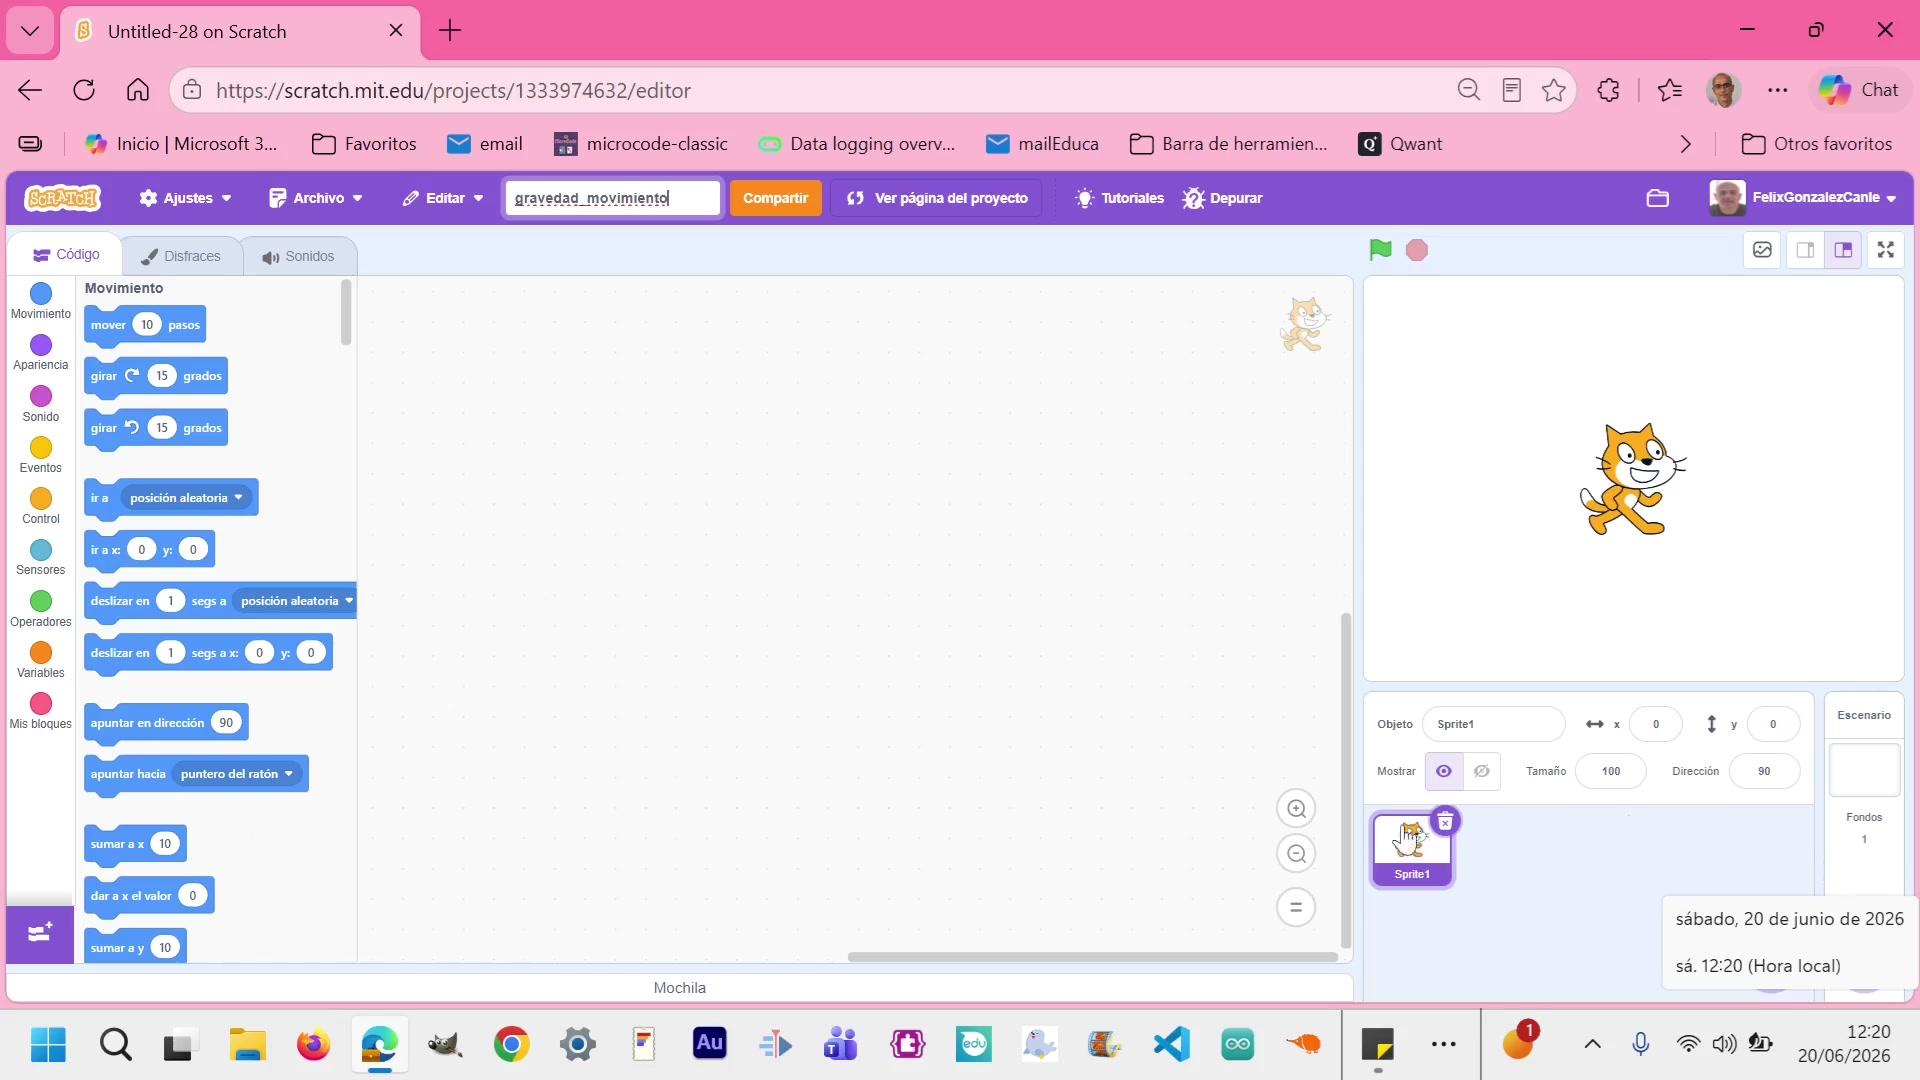Select the Sprite1 thumbnail
The height and width of the screenshot is (1080, 1920).
(x=1412, y=849)
